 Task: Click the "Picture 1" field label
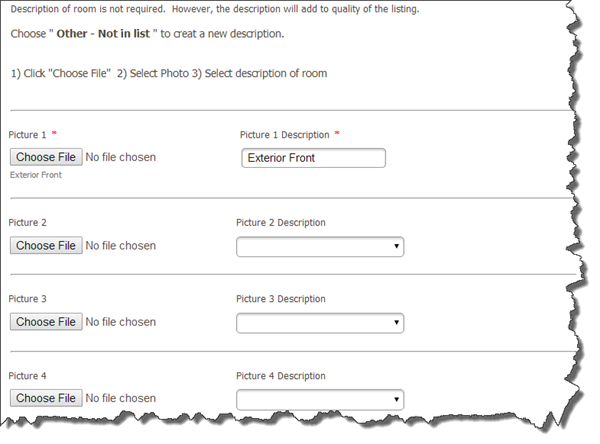click(27, 134)
